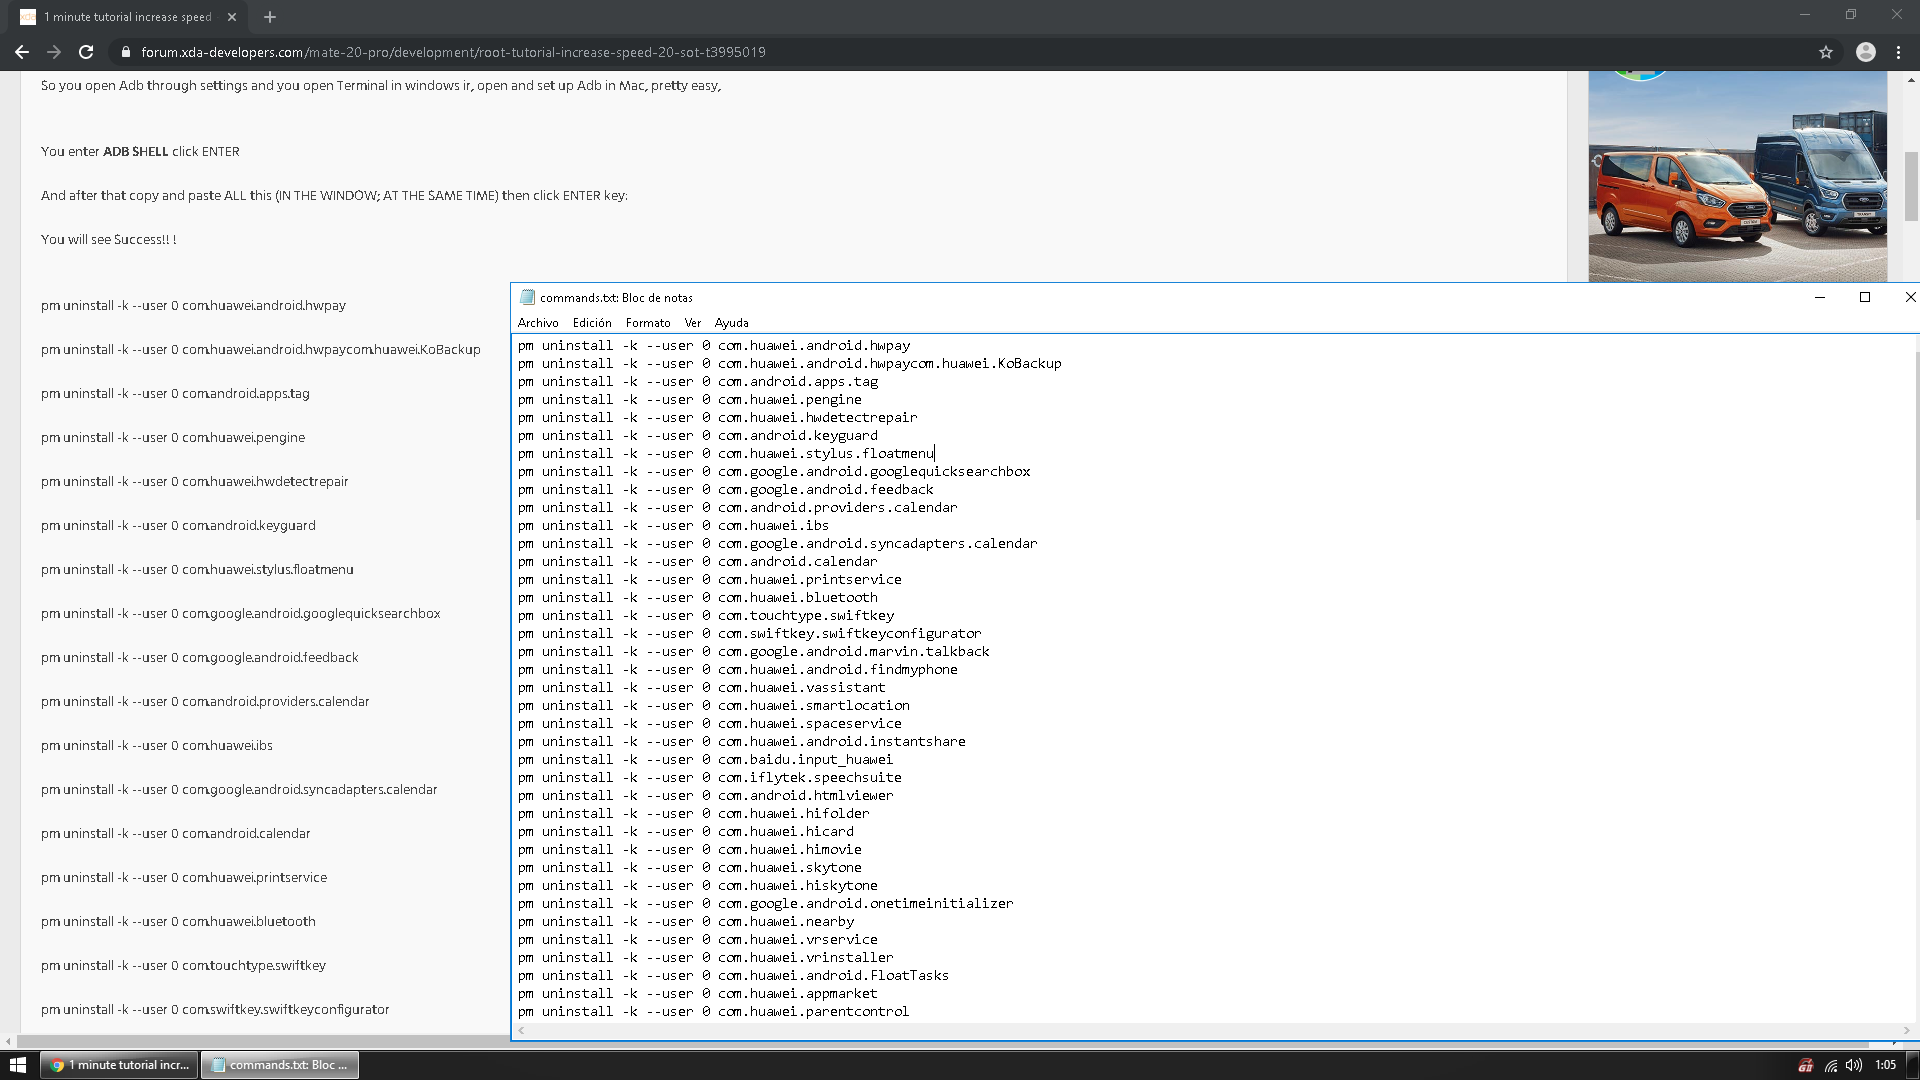Open the Chrome profile avatar
This screenshot has width=1920, height=1080.
[x=1865, y=52]
